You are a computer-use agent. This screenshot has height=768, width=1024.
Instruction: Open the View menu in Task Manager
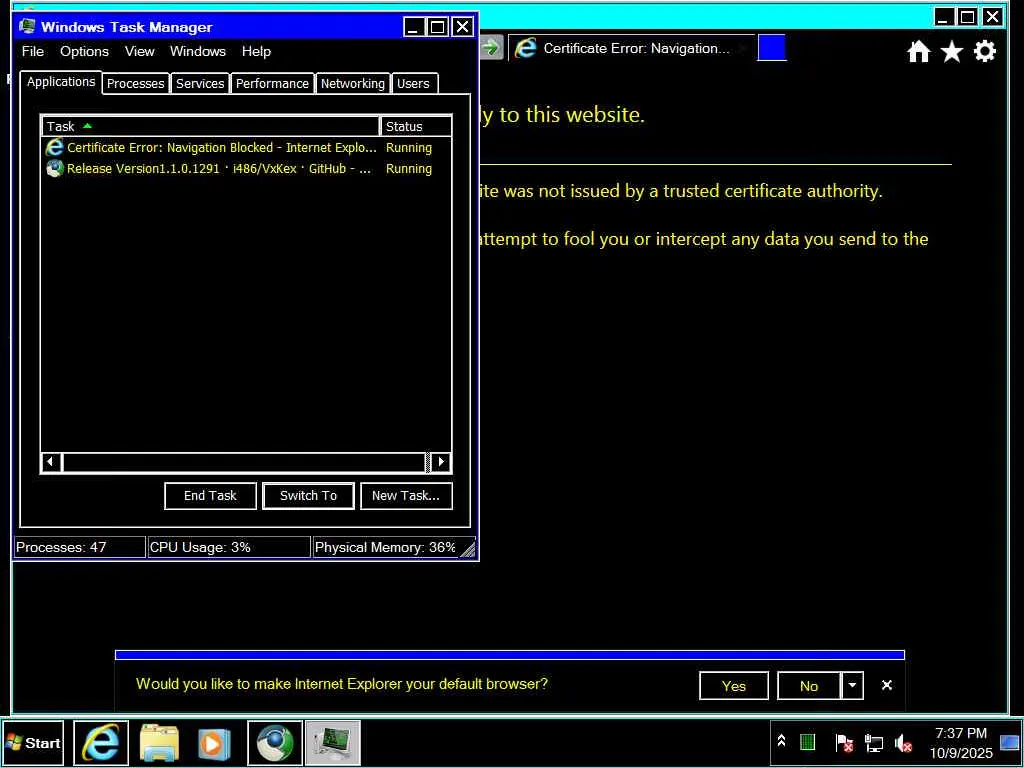(x=140, y=51)
